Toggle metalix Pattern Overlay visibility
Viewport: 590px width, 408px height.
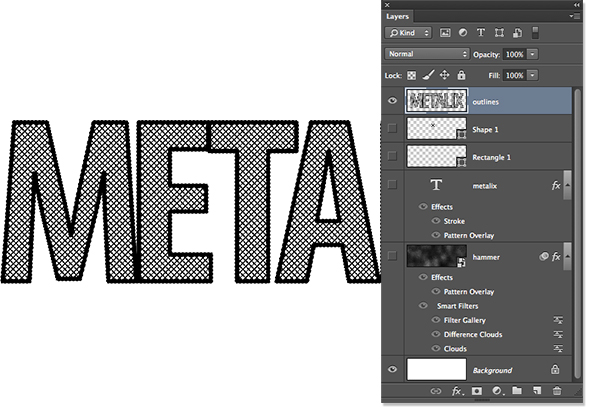coord(436,235)
